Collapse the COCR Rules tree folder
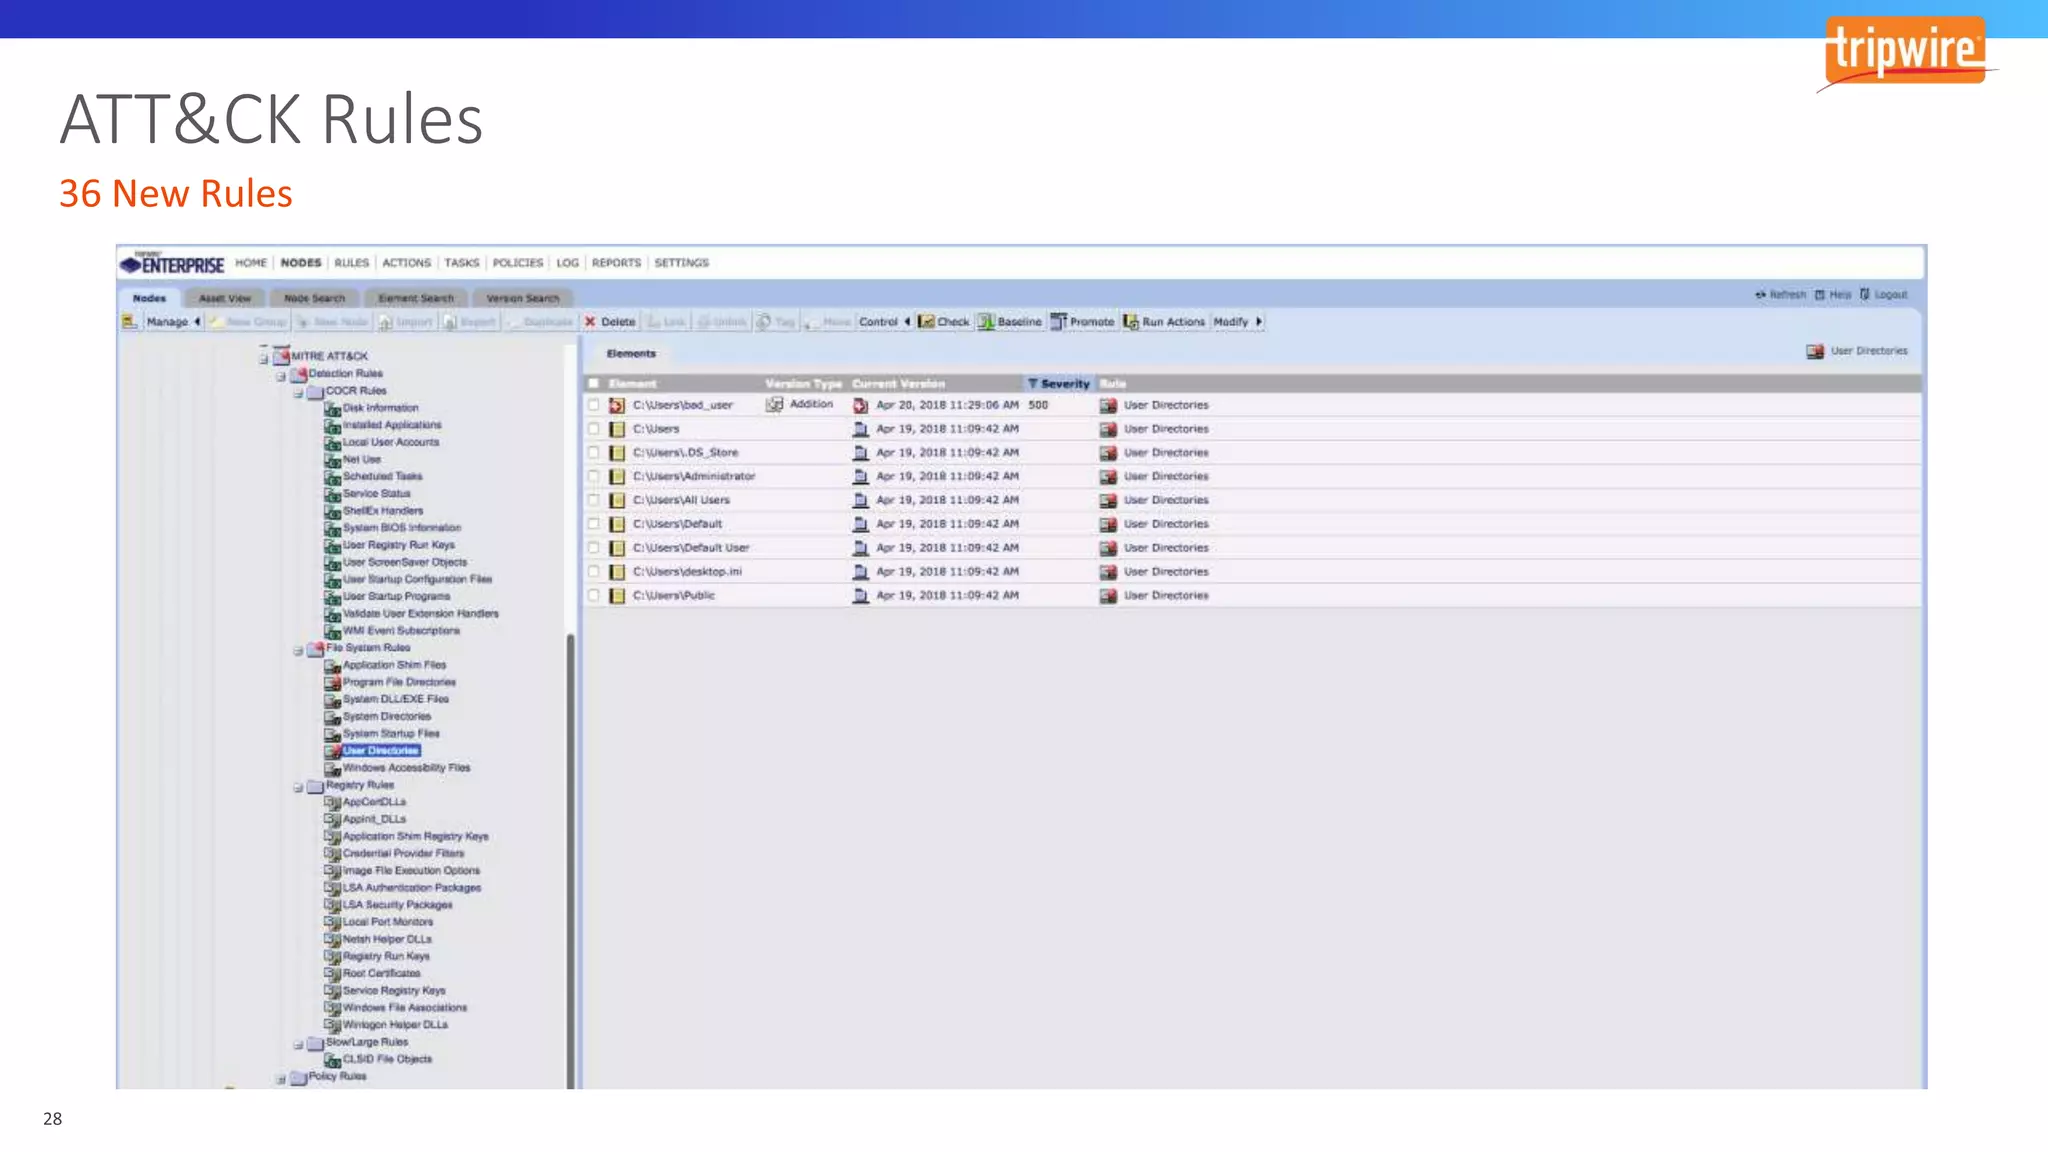 [298, 393]
